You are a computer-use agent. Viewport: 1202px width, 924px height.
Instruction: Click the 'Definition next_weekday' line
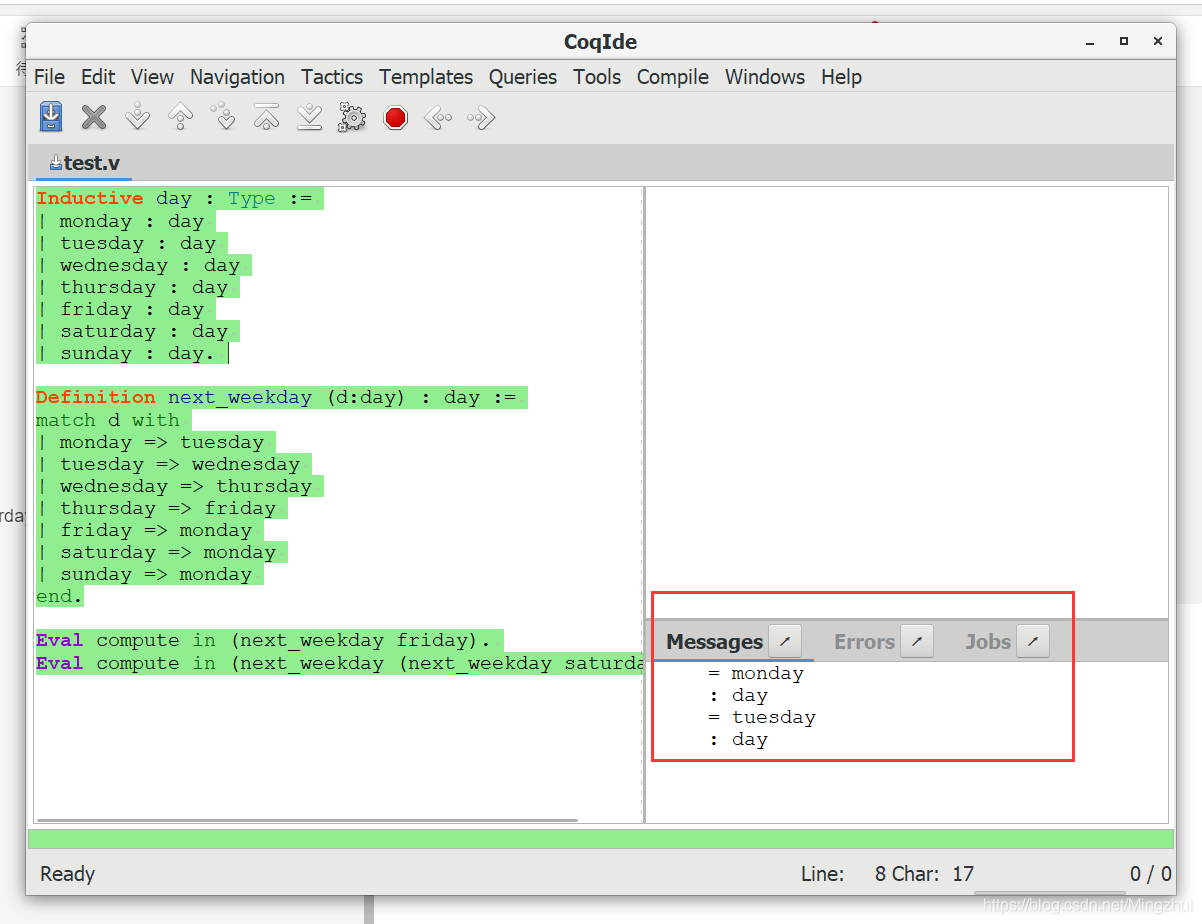(276, 397)
